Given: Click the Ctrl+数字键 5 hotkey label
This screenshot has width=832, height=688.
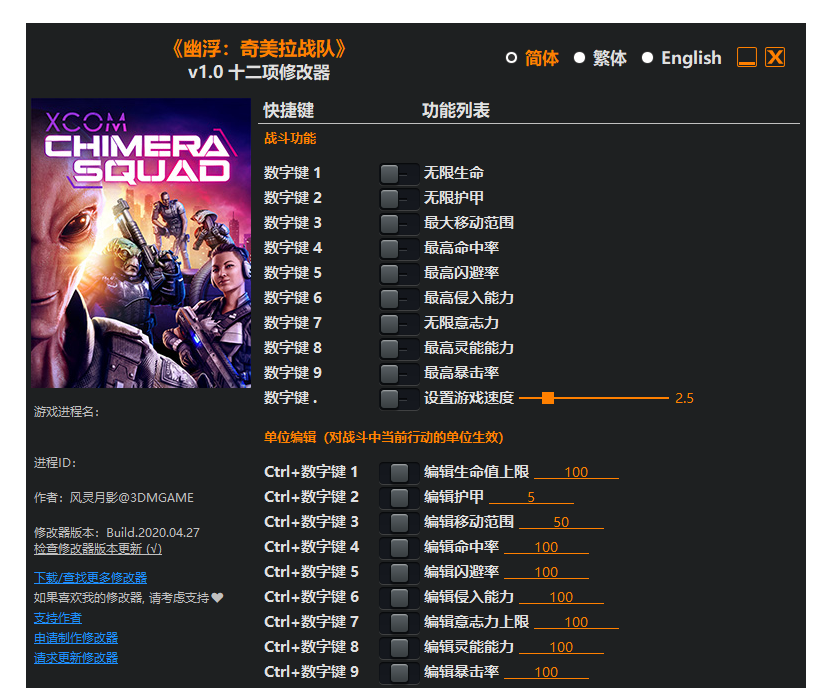Looking at the screenshot, I should pos(311,572).
